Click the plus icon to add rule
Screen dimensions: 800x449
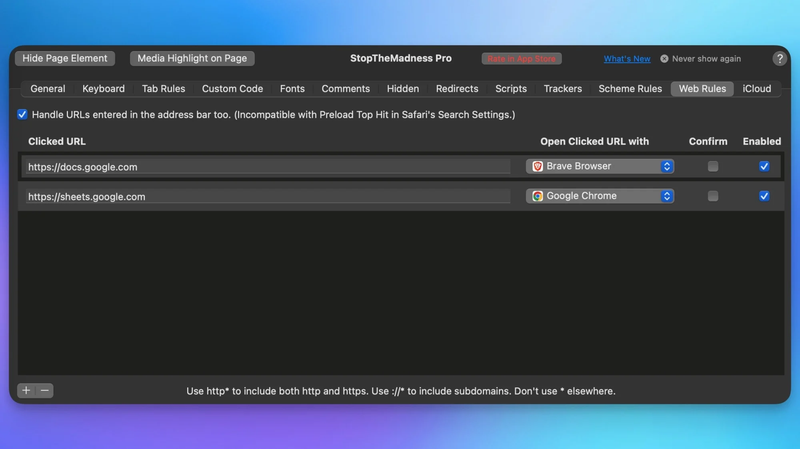click(x=26, y=390)
